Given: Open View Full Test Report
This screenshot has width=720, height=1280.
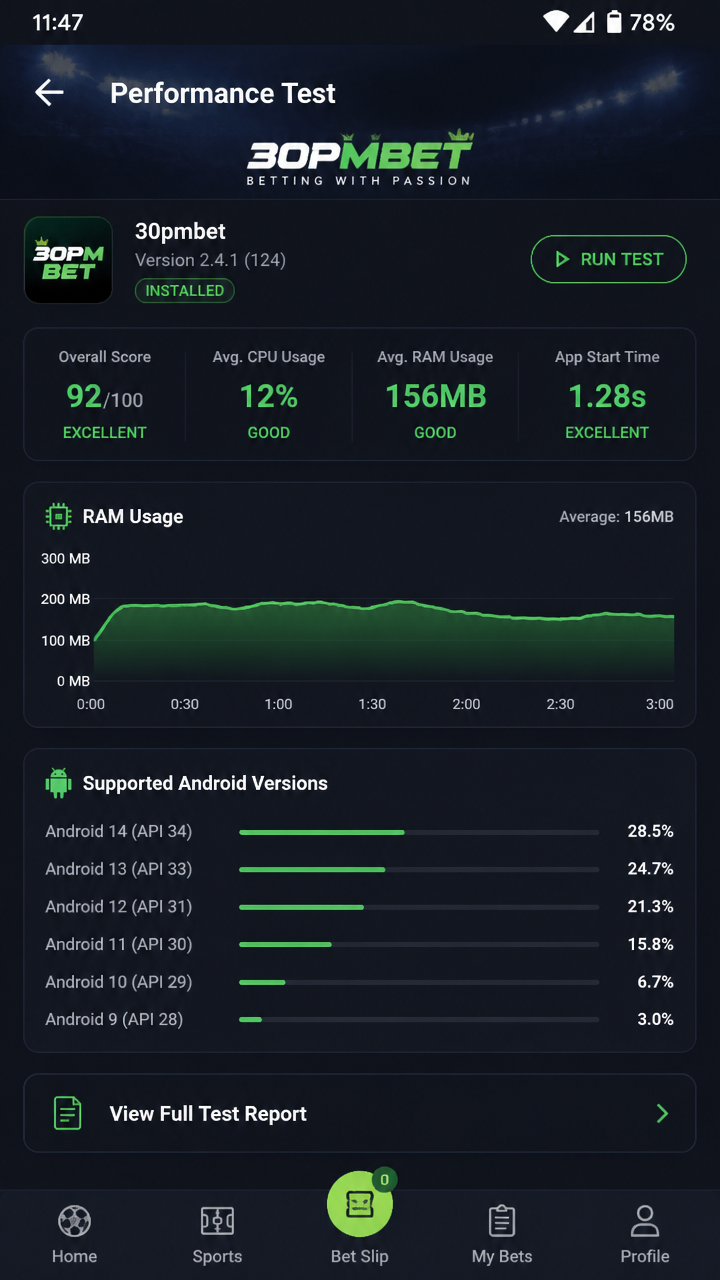Looking at the screenshot, I should [360, 1113].
